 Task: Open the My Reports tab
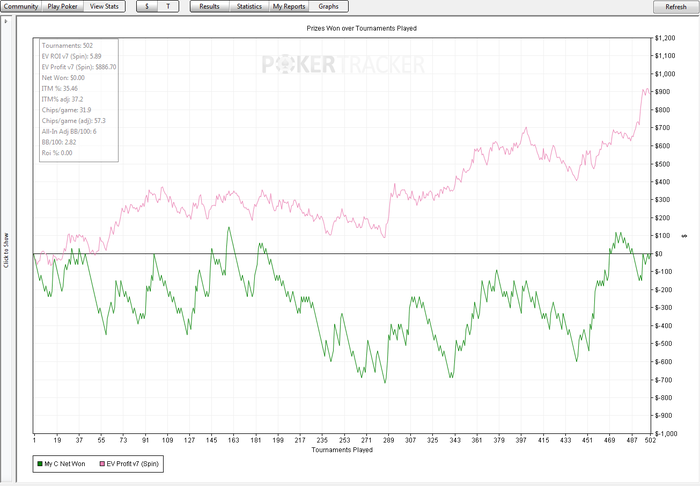click(x=289, y=6)
